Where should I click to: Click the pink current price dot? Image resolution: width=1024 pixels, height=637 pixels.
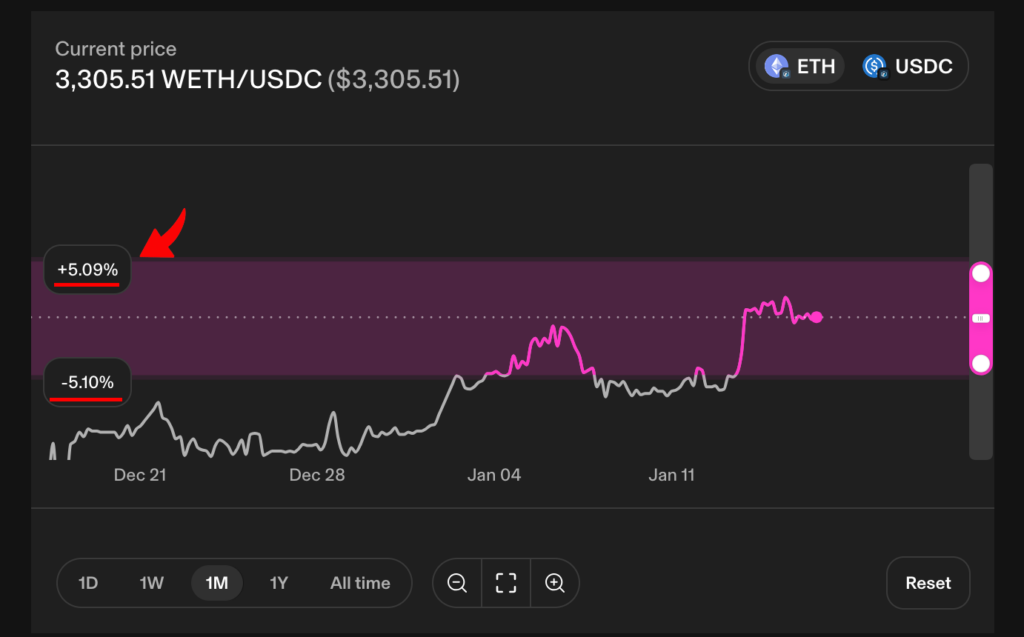817,317
